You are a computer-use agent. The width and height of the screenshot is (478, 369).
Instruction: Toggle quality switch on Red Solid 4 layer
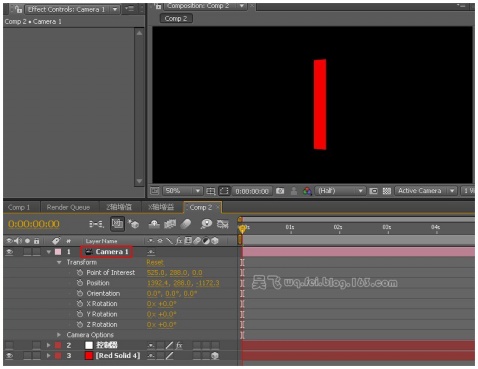tap(170, 356)
